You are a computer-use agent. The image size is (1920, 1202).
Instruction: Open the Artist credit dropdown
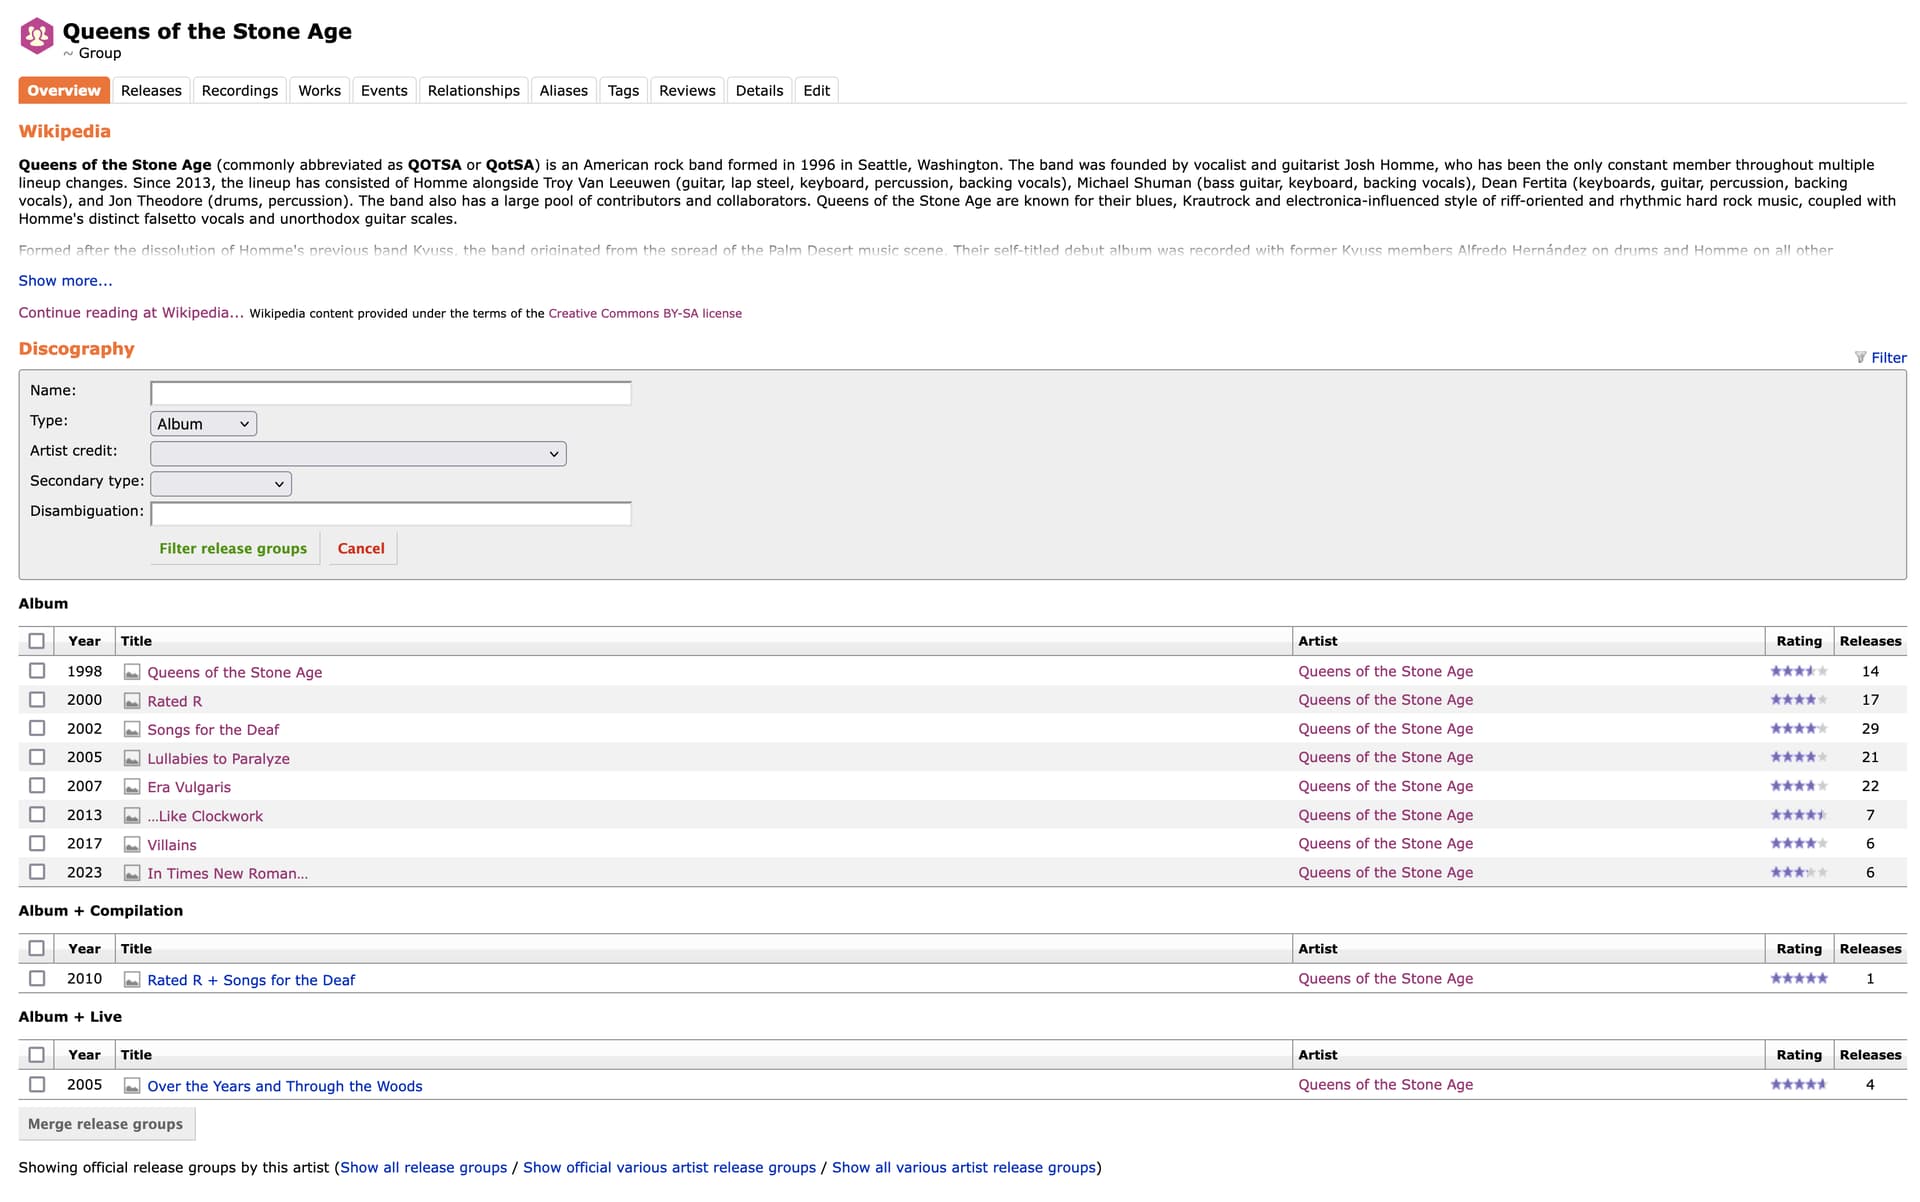[358, 454]
